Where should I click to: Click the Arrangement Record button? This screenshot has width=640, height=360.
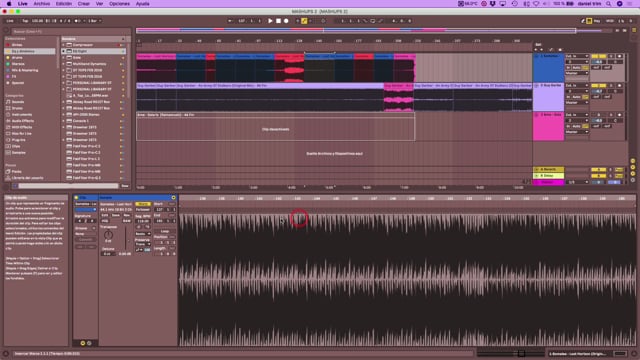pyautogui.click(x=286, y=21)
